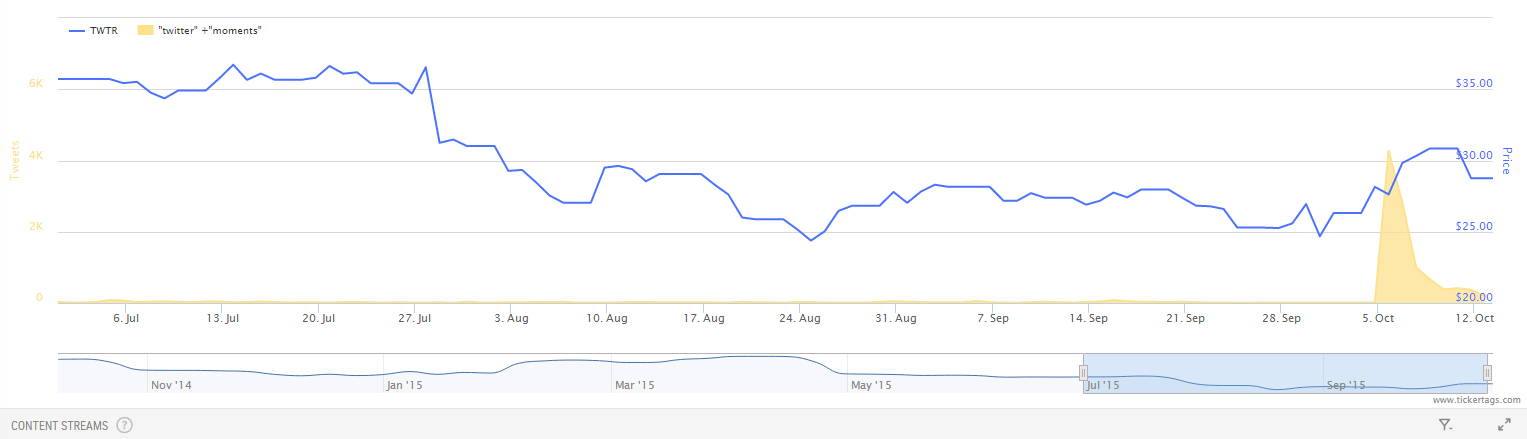Click the tweet volume spike peak

(x=1388, y=151)
